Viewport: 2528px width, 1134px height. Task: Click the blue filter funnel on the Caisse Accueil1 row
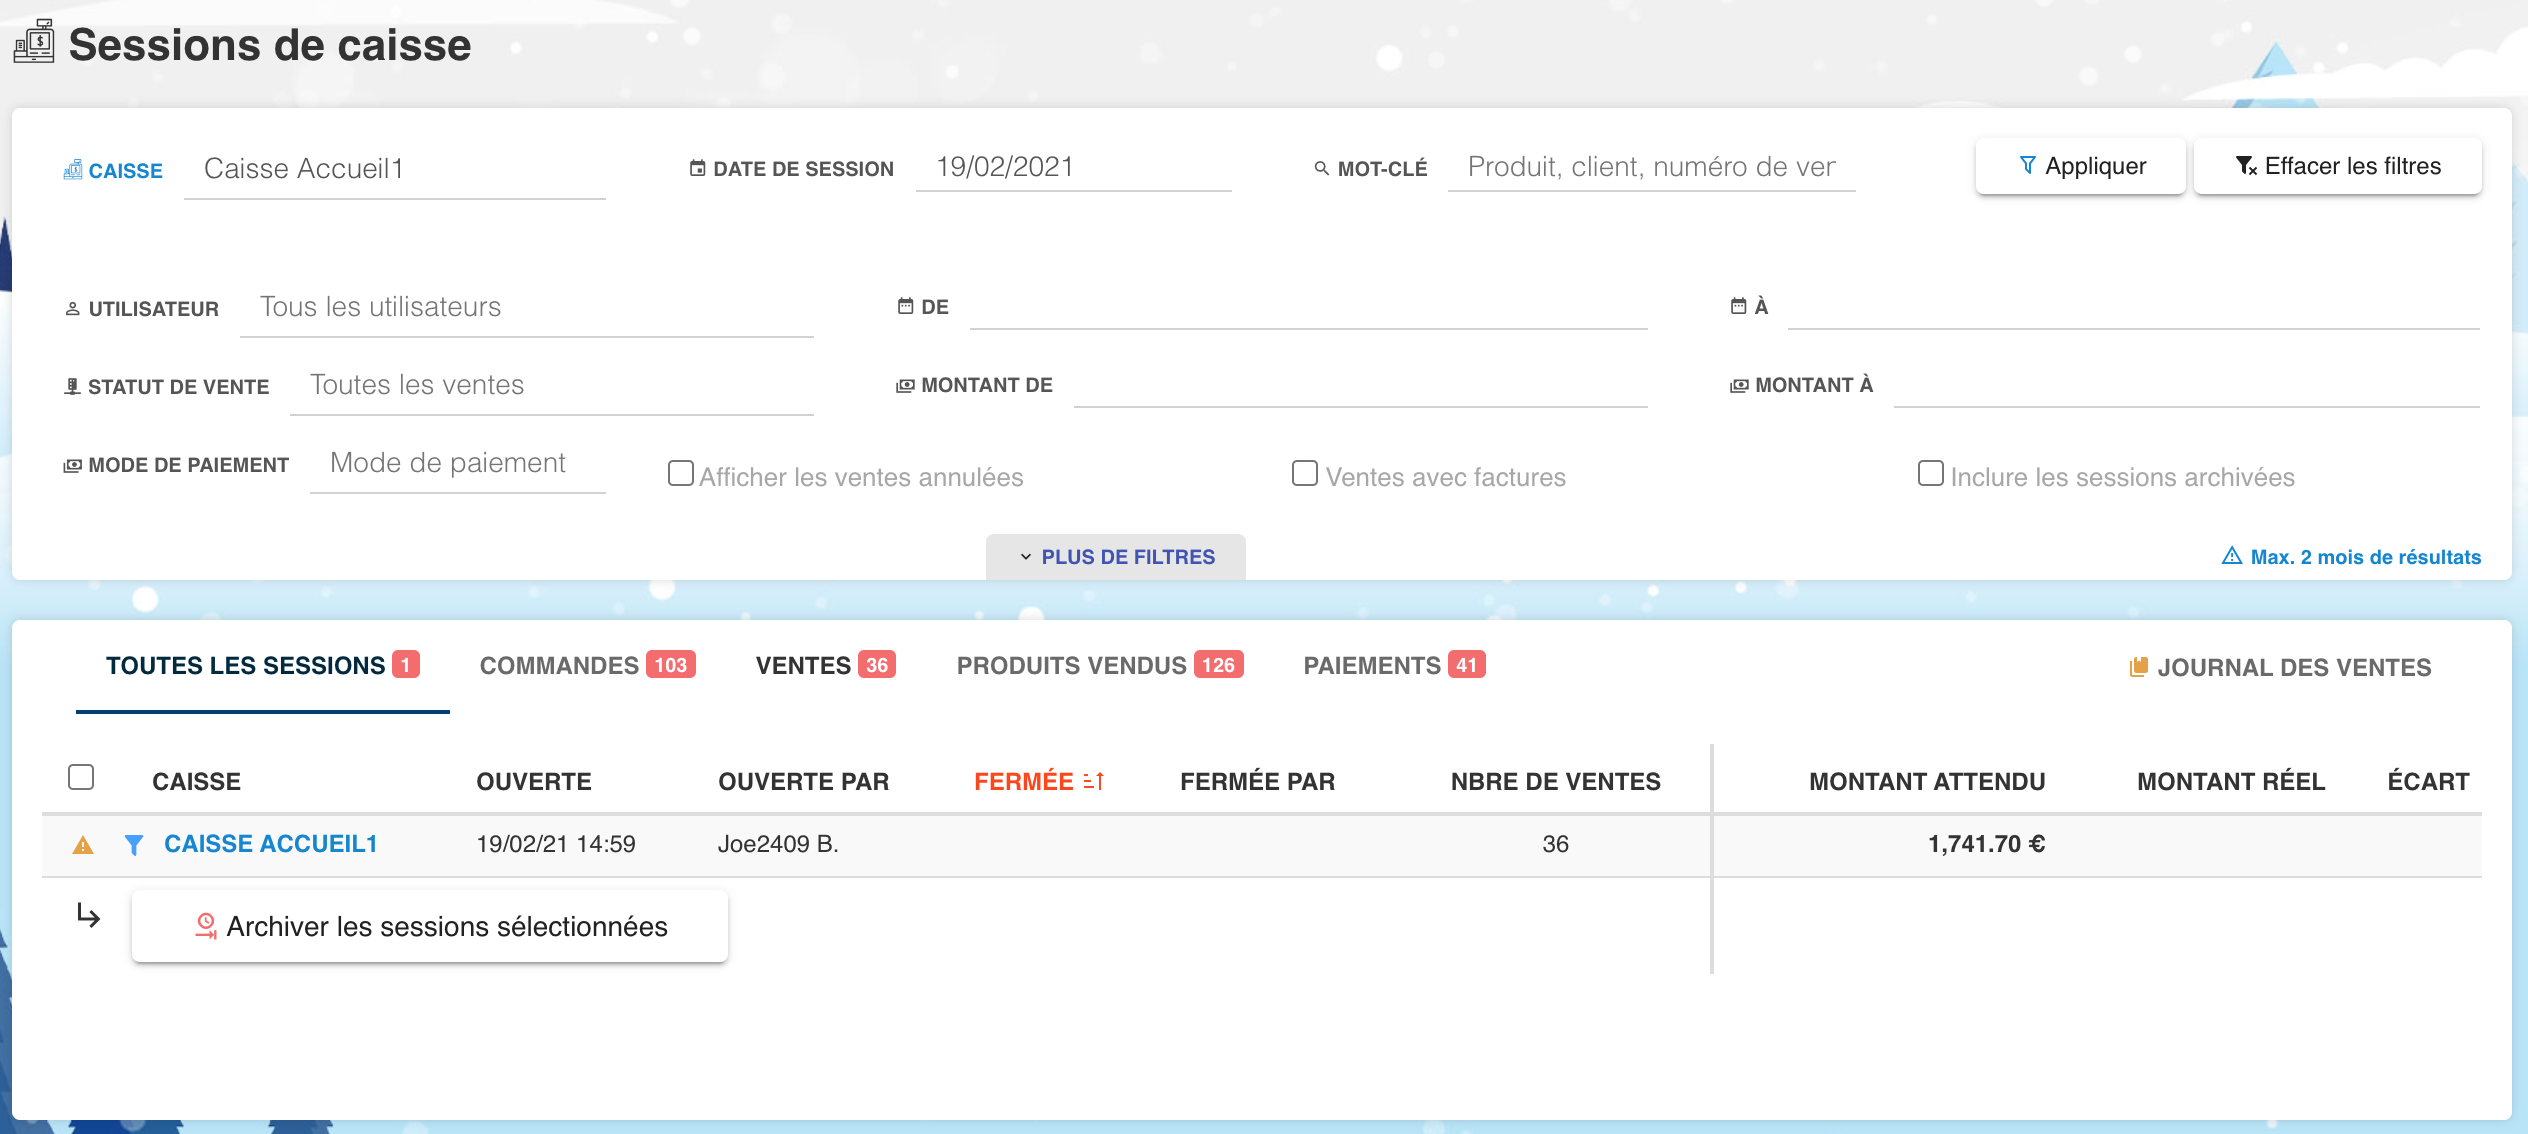click(133, 845)
